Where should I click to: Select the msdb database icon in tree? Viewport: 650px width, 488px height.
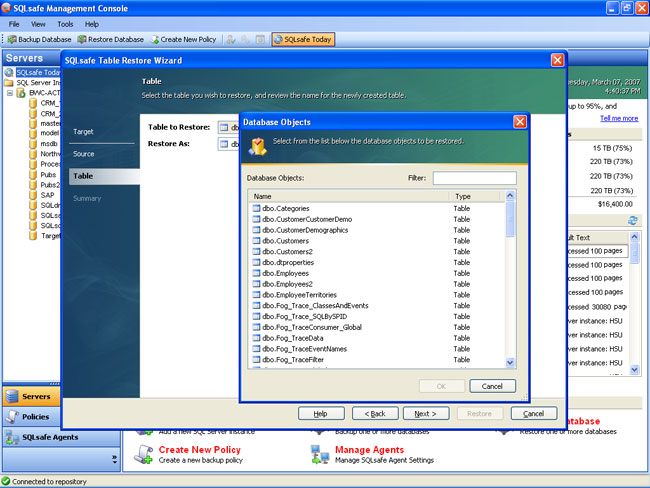click(33, 144)
